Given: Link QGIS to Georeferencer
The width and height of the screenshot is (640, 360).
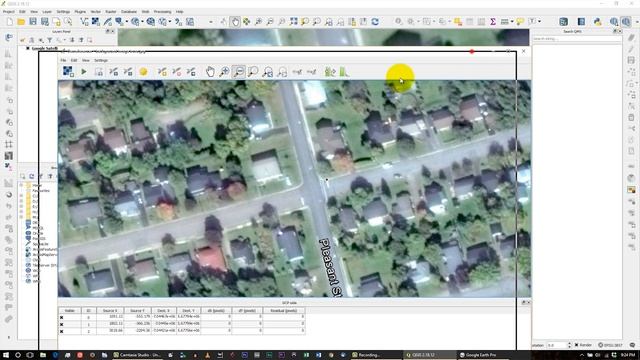Looking at the screenshot, I should [311, 72].
